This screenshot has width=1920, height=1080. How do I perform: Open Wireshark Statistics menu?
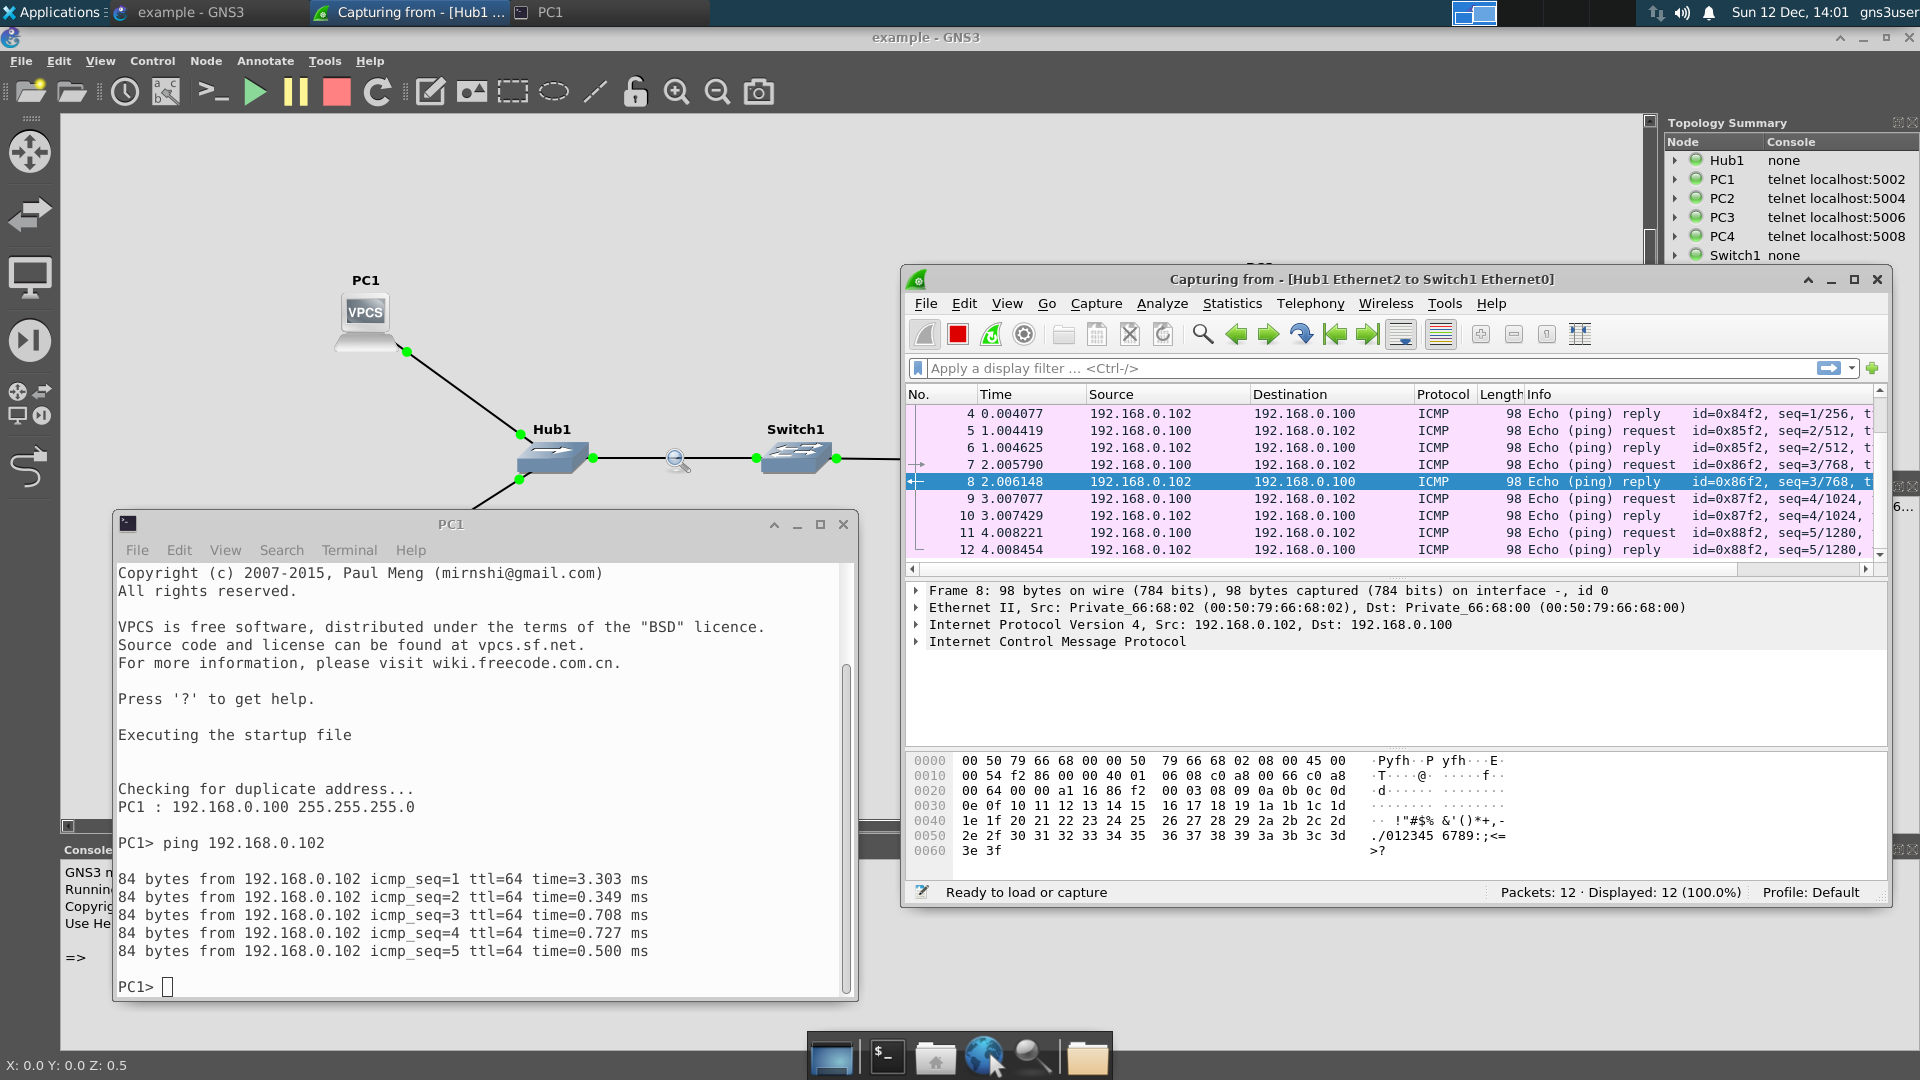[1232, 304]
